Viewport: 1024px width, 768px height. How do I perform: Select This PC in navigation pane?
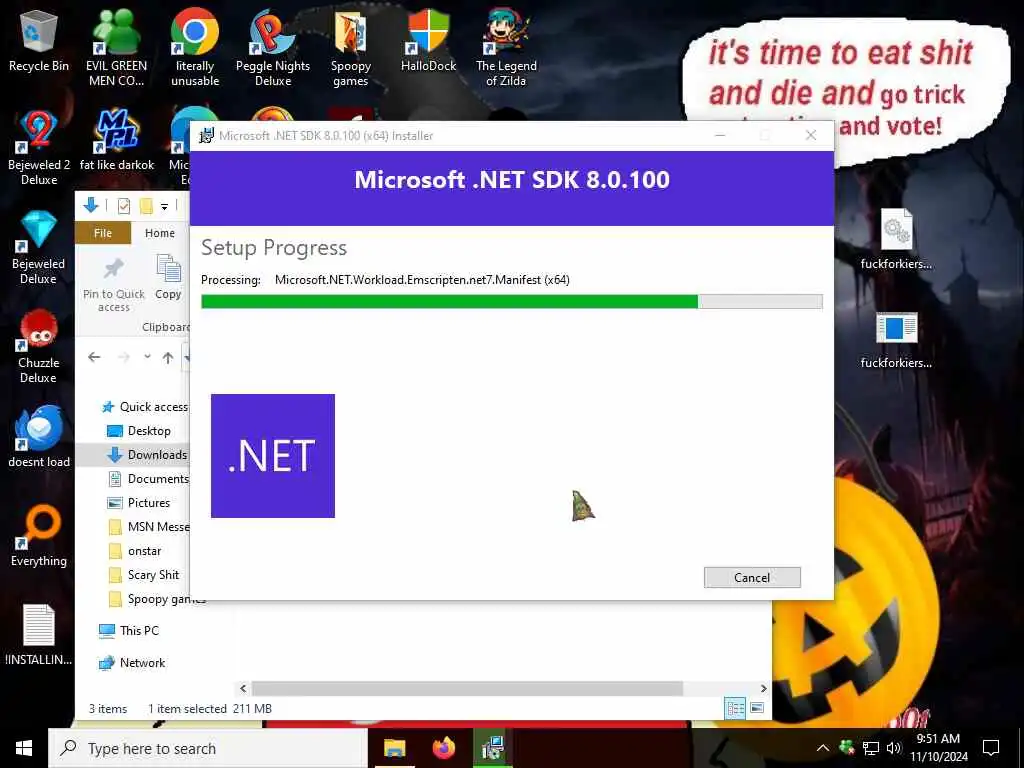click(129, 631)
